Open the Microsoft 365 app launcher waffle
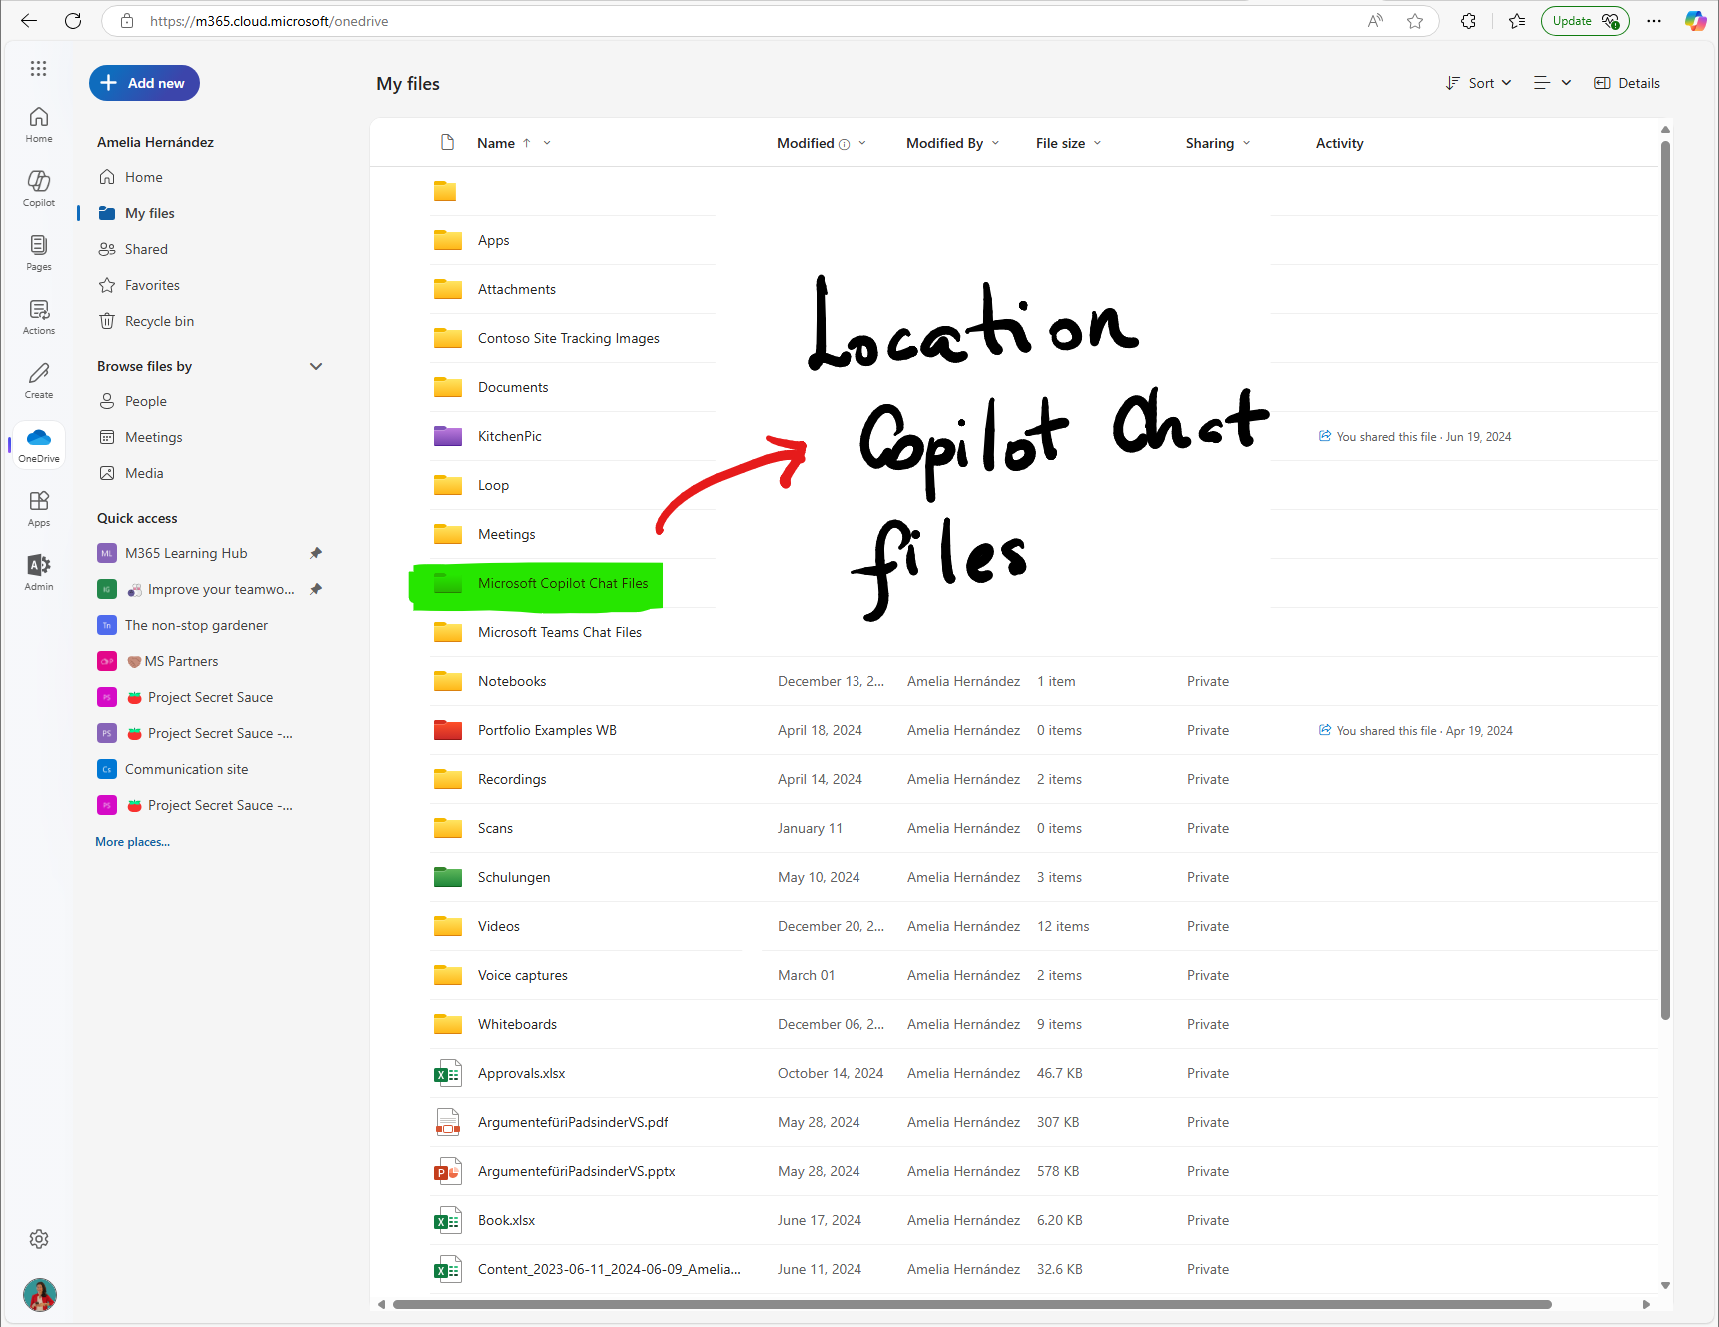 (38, 68)
